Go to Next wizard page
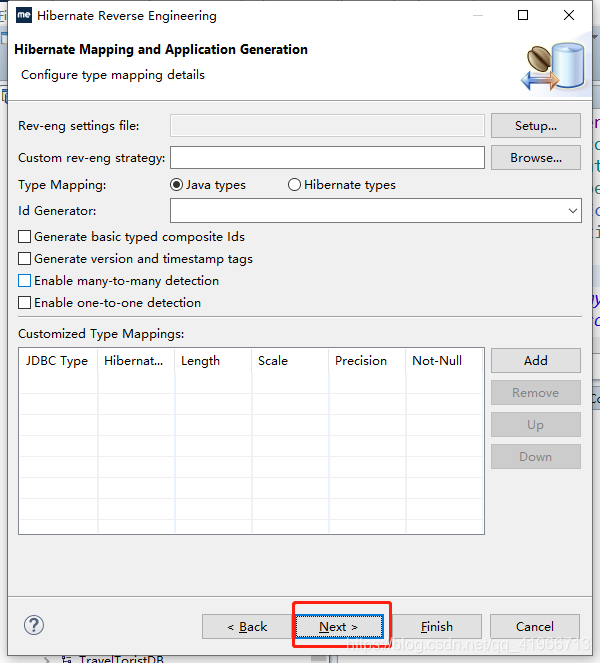The image size is (600, 663). click(340, 626)
